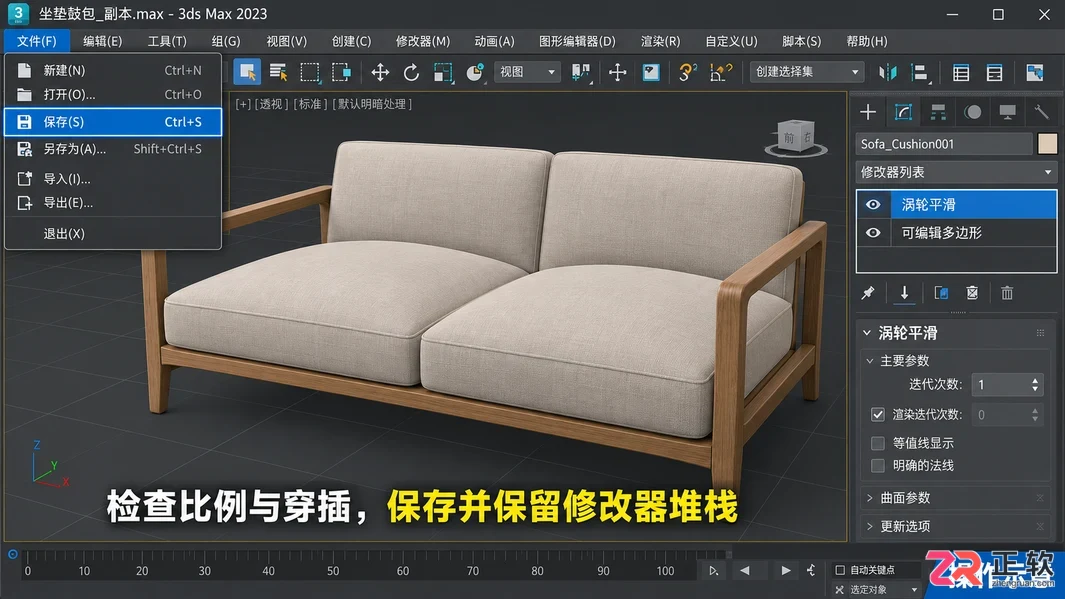Hide the 可编辑多边形 entry with eye icon

[x=873, y=233]
